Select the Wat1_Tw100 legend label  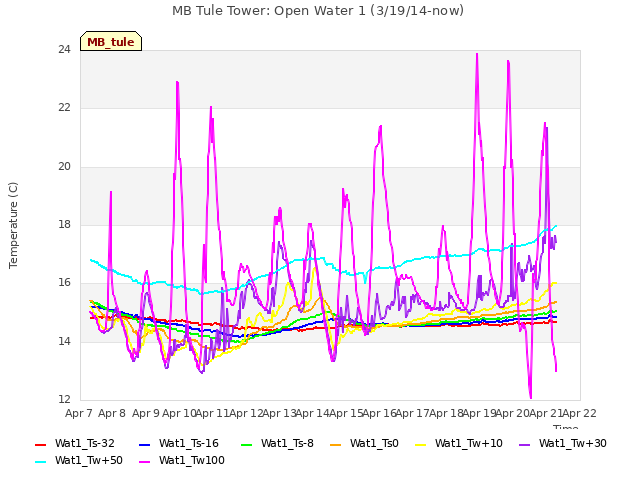click(x=192, y=460)
